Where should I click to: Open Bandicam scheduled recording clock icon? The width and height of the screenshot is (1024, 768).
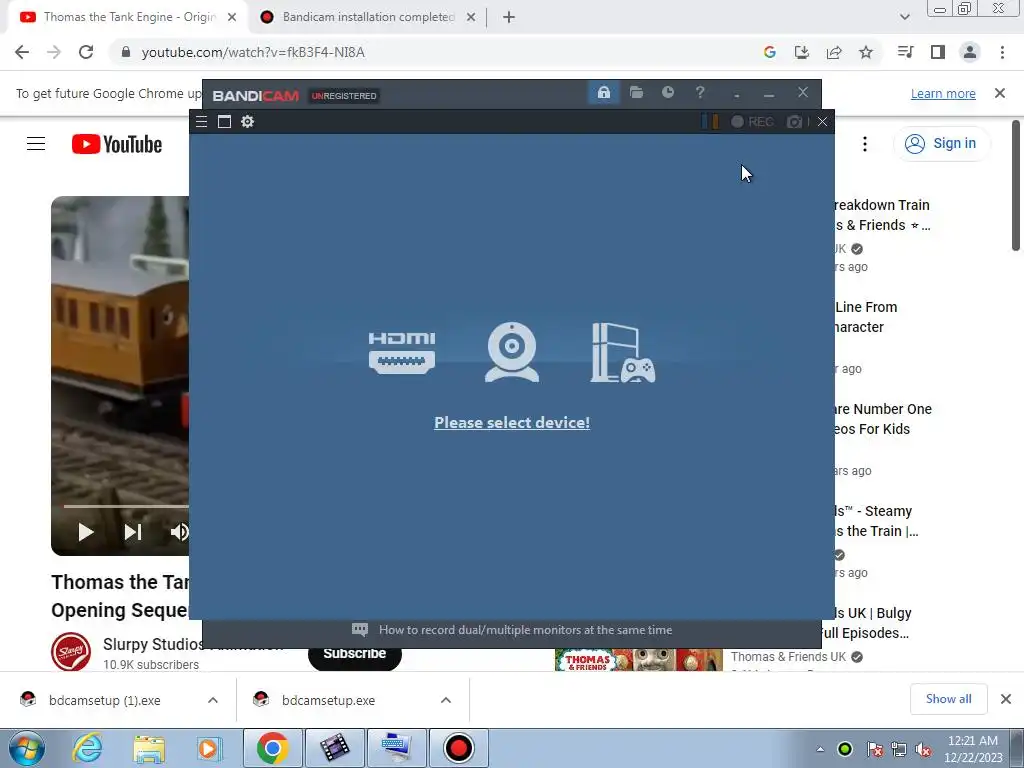click(667, 93)
